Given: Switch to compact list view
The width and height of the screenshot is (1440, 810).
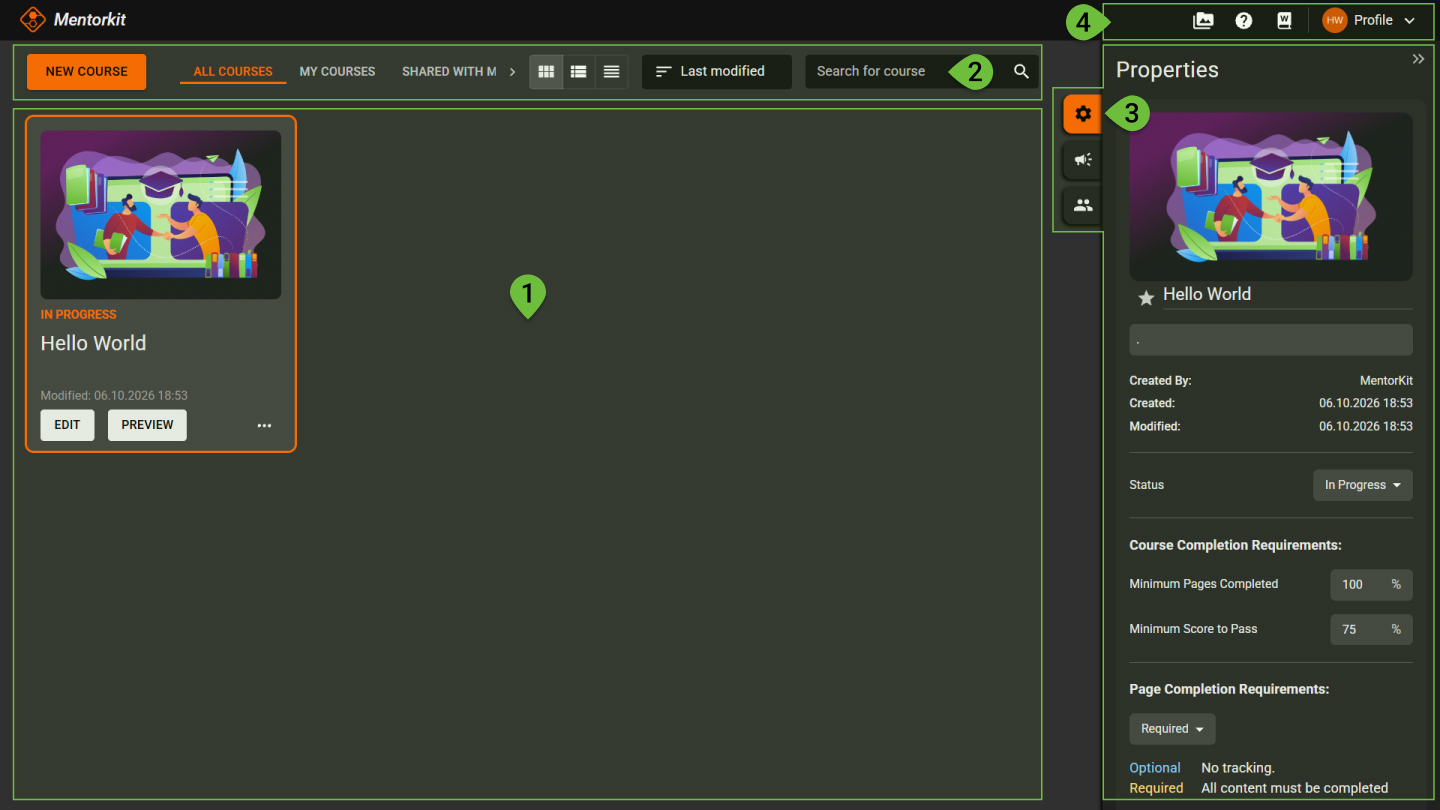Looking at the screenshot, I should tap(611, 72).
